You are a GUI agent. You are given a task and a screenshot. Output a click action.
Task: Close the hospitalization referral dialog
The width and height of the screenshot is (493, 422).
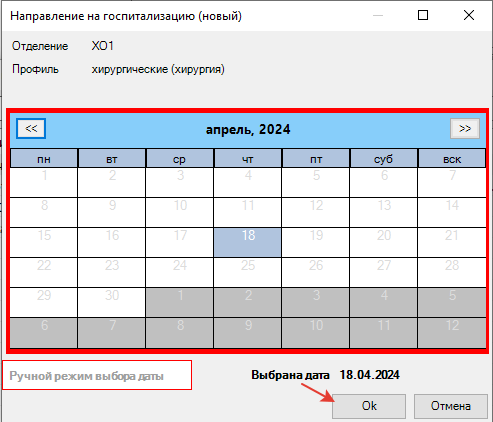point(469,15)
